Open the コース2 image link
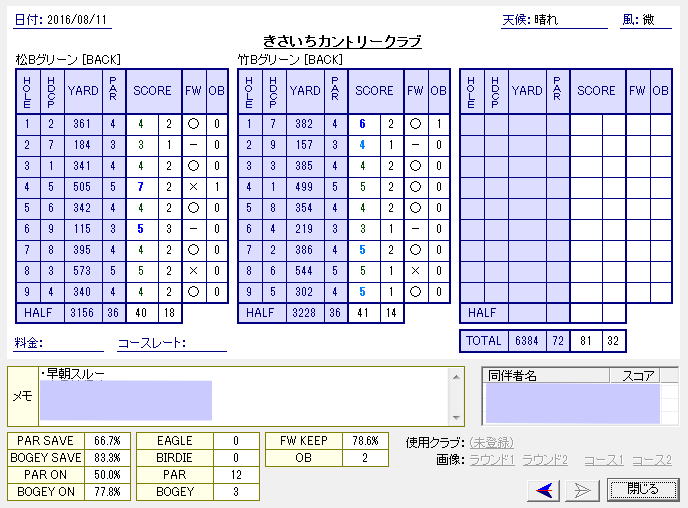 652,460
